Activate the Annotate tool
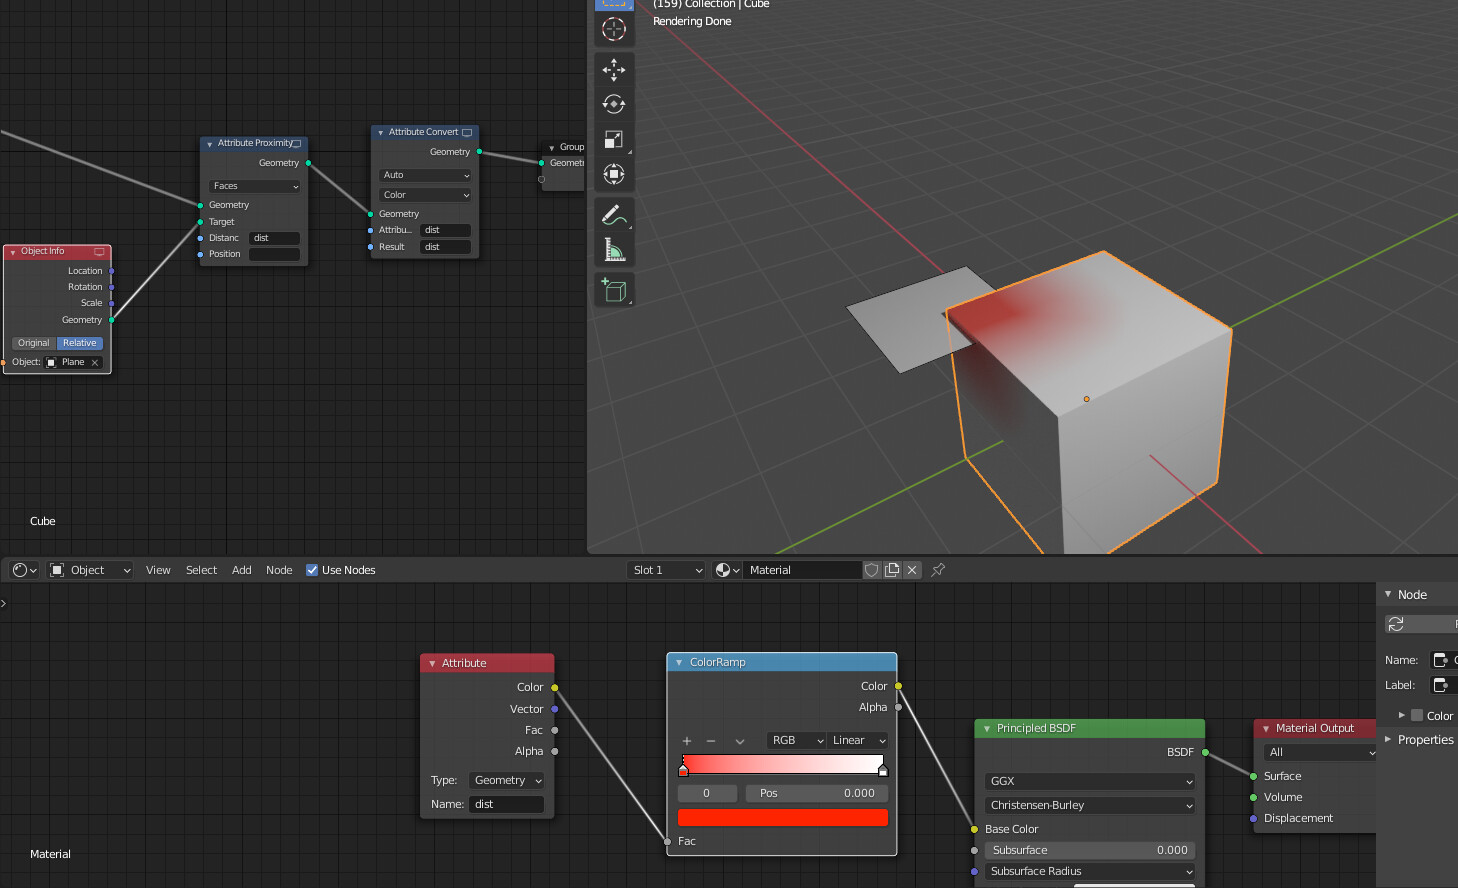1458x888 pixels. [x=613, y=213]
